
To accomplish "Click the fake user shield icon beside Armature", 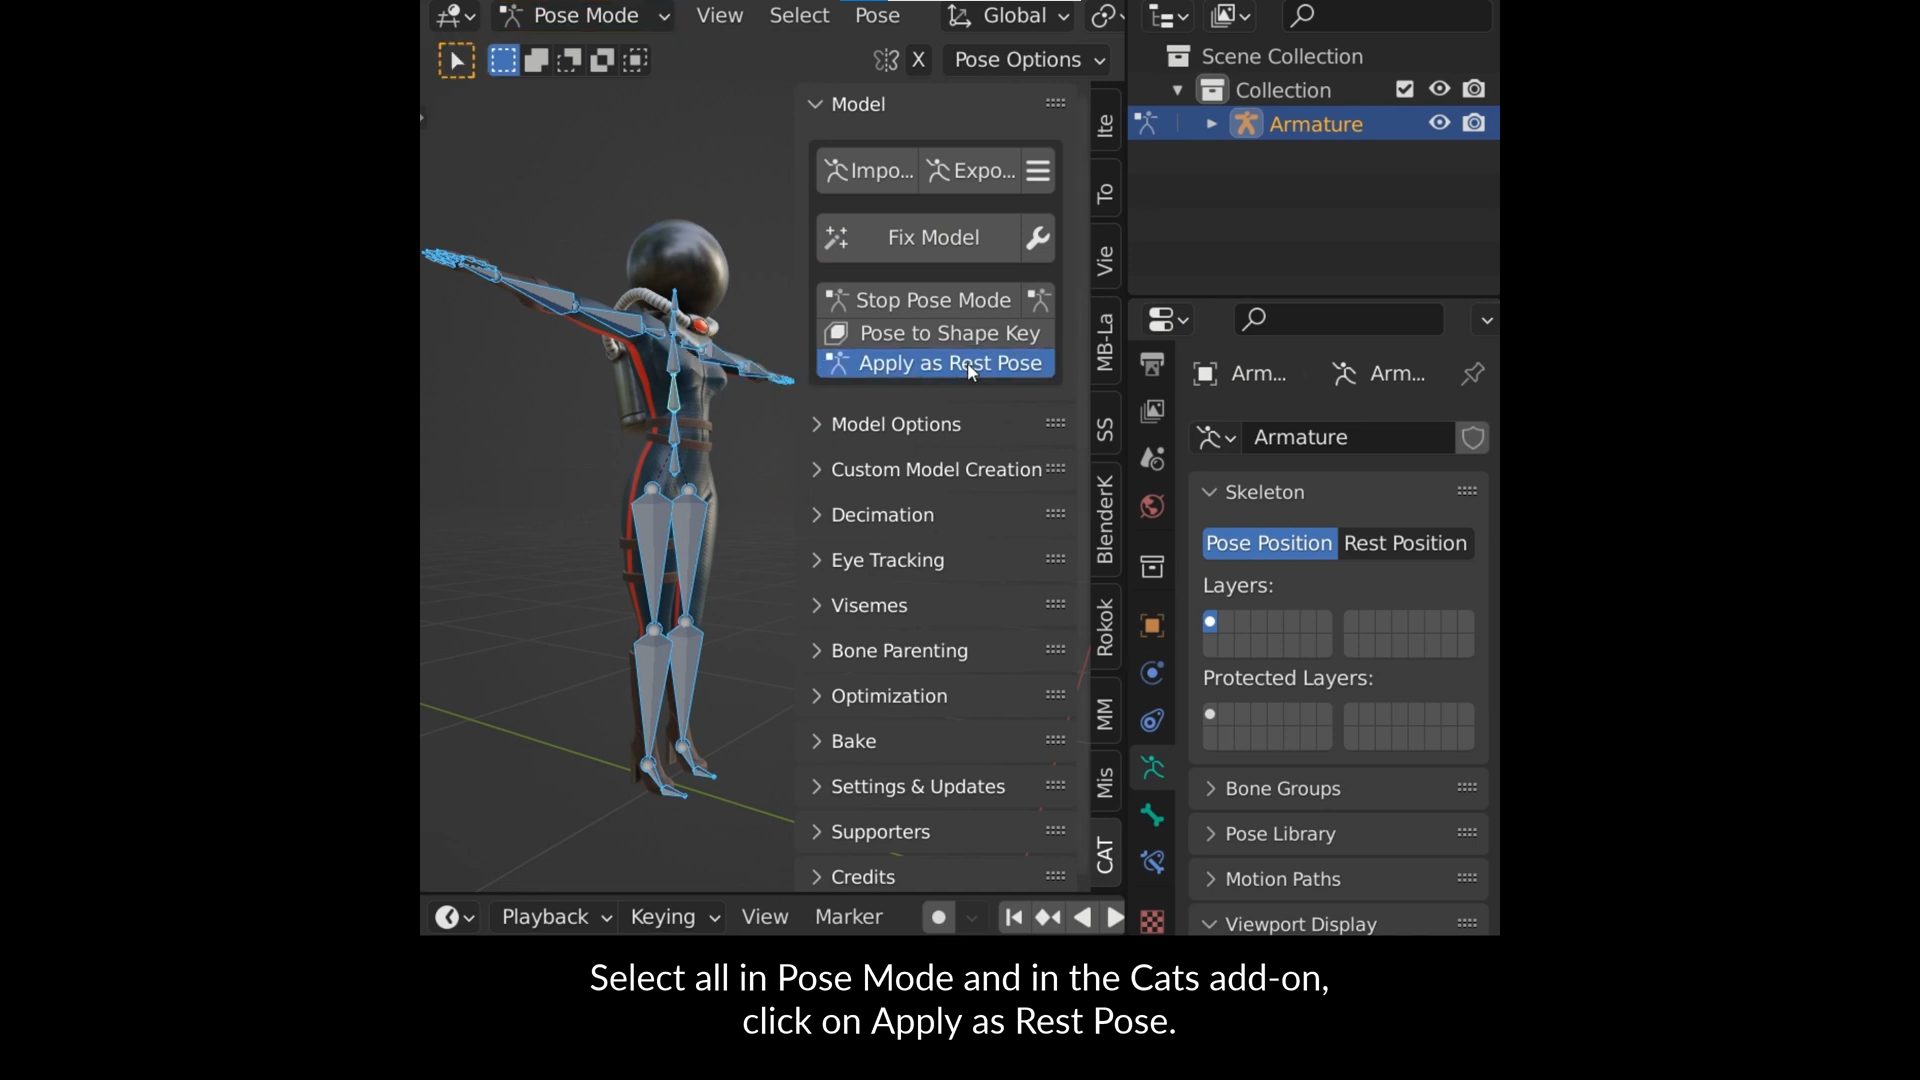I will pos(1472,438).
